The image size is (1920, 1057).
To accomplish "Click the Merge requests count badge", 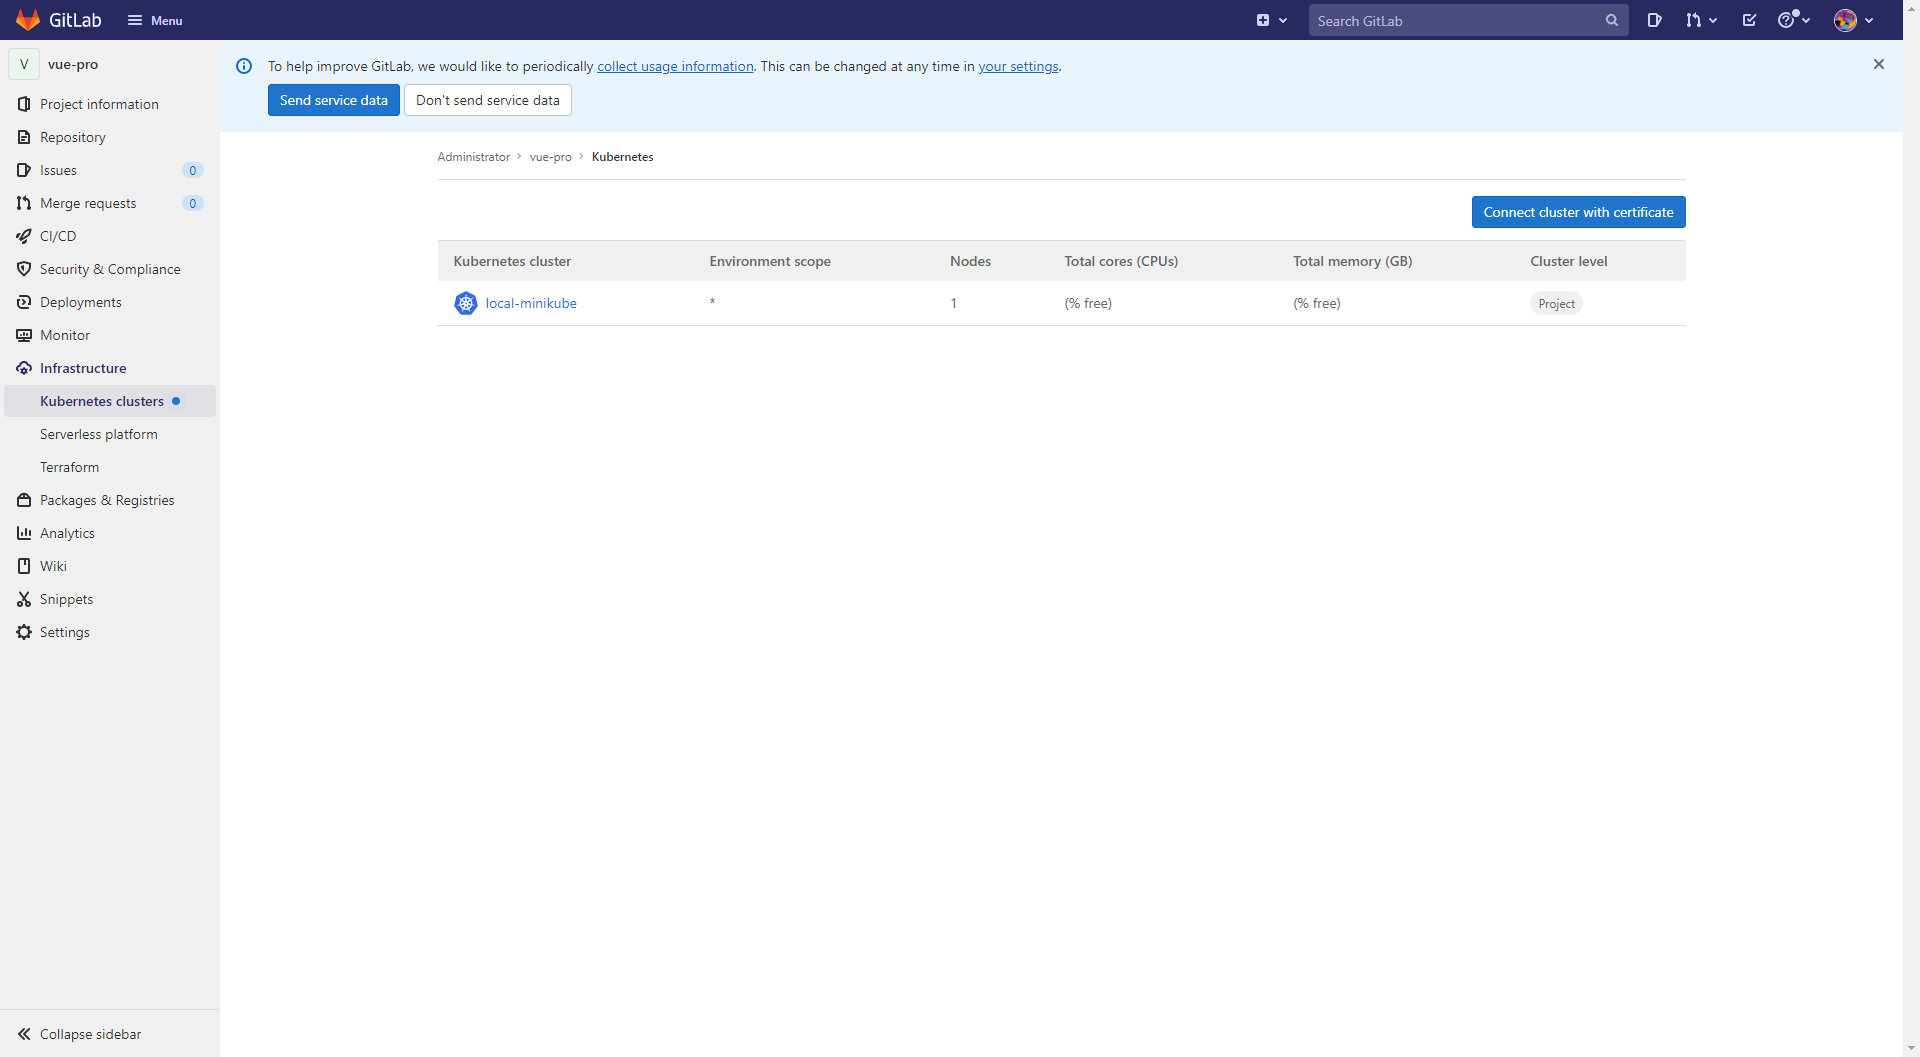I will pos(193,203).
